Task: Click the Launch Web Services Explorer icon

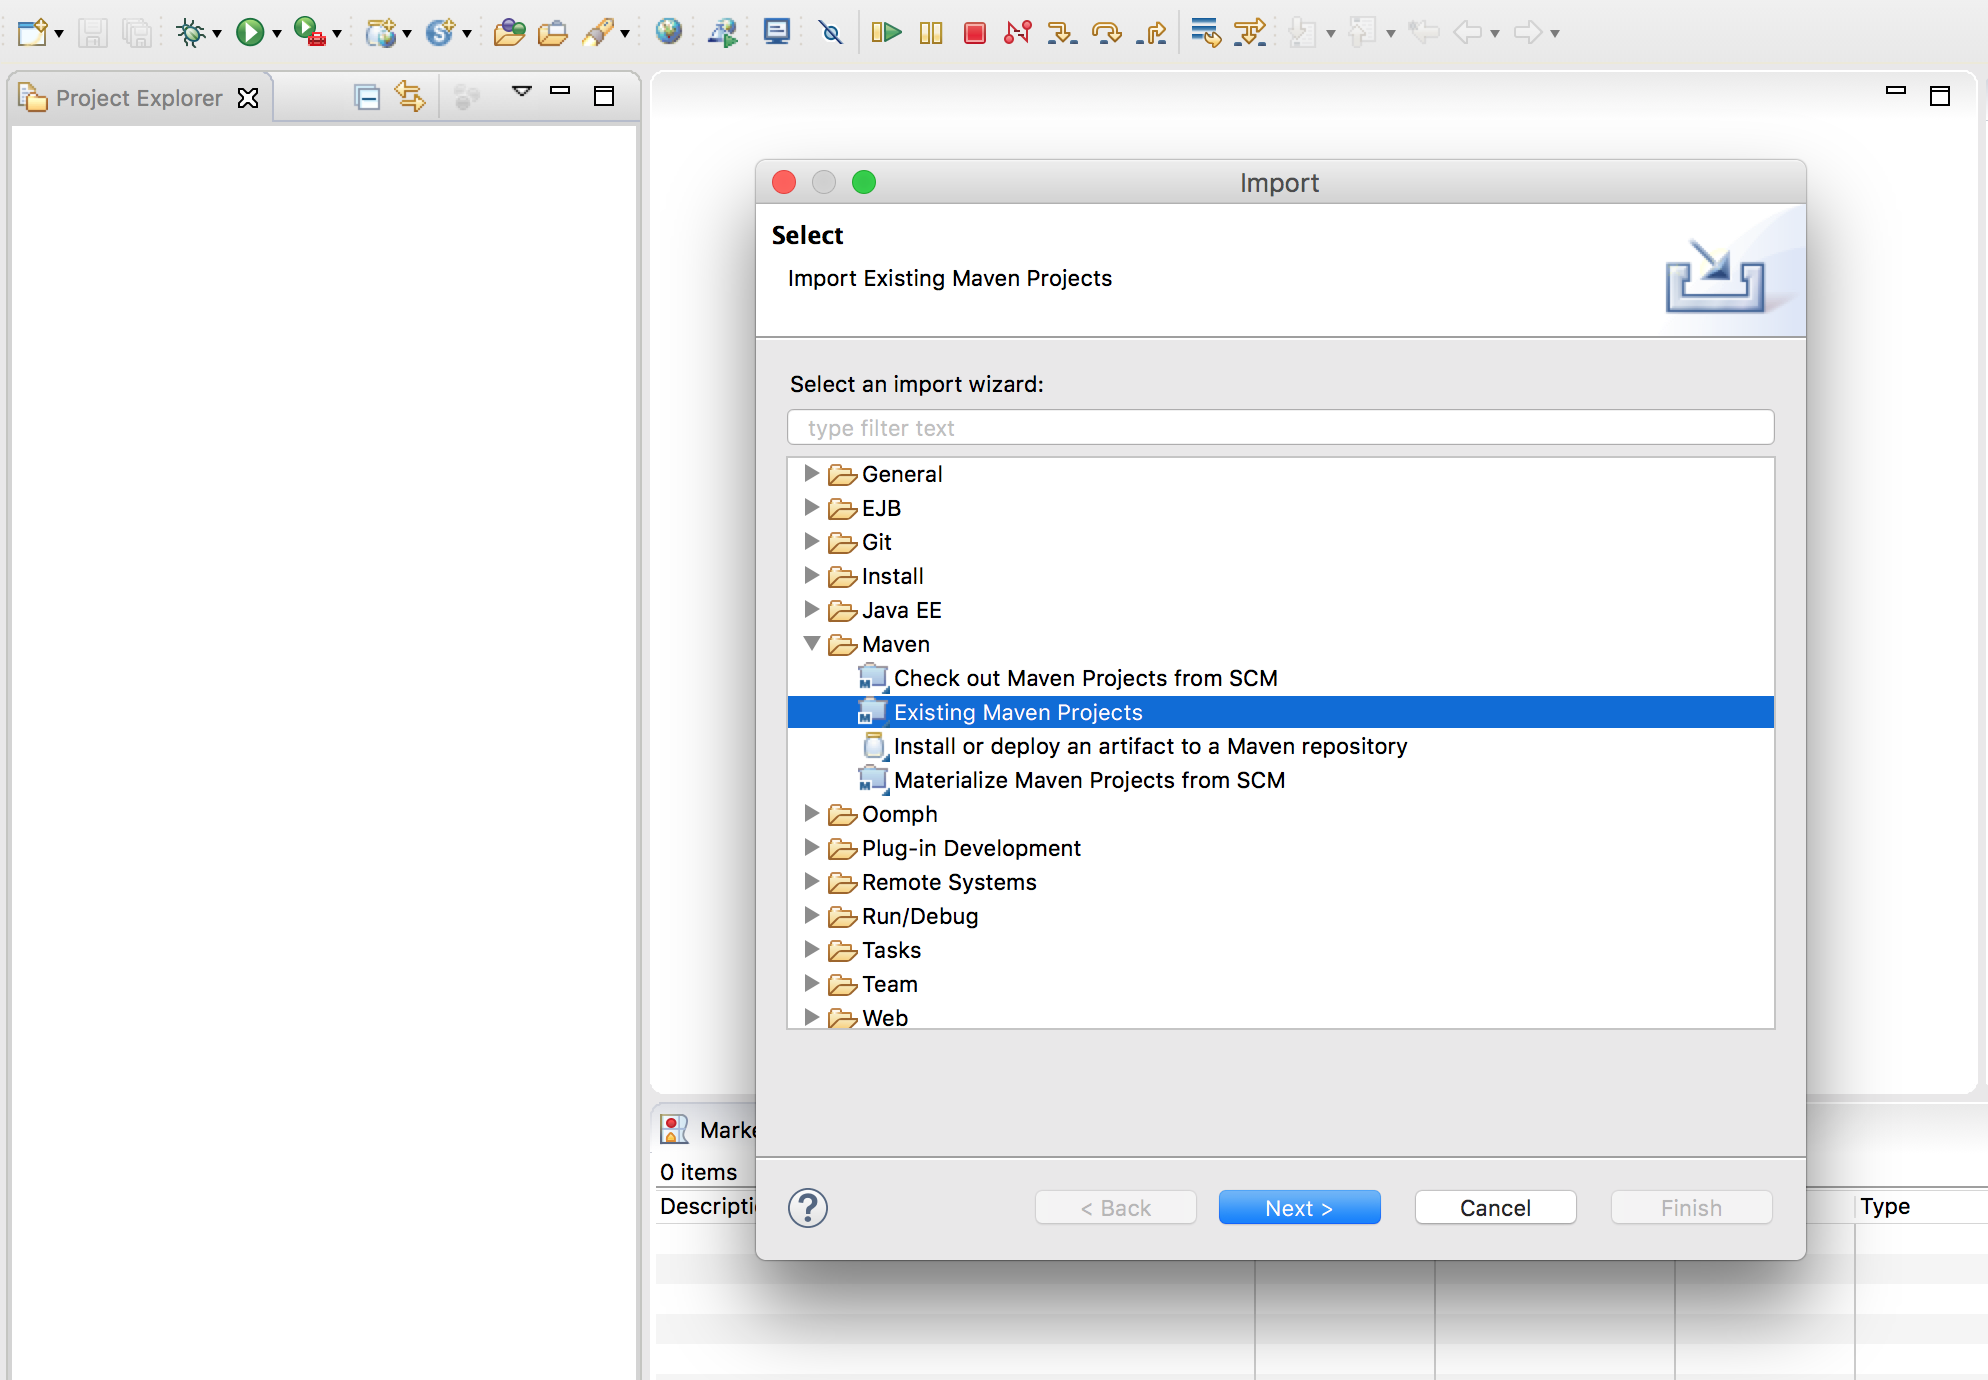Action: [723, 33]
